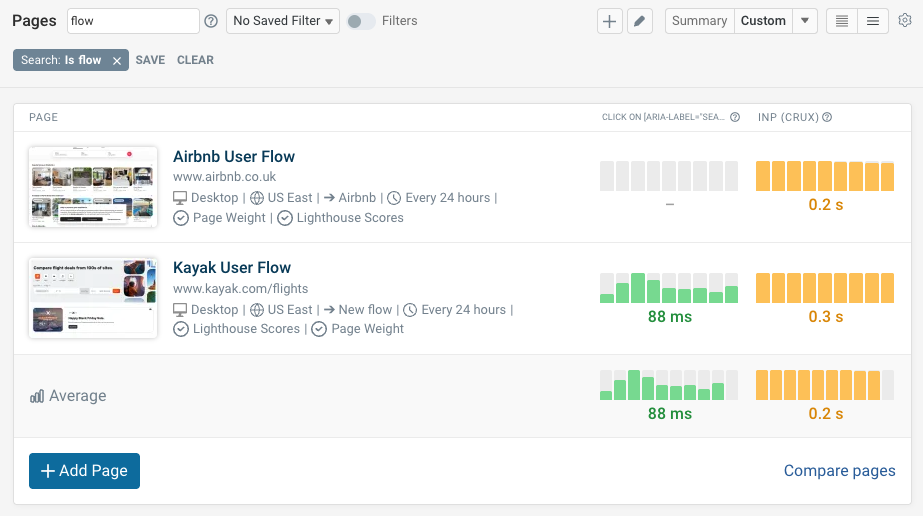Click the Lighthouse Scores check icon in the Kayak row

(181, 329)
